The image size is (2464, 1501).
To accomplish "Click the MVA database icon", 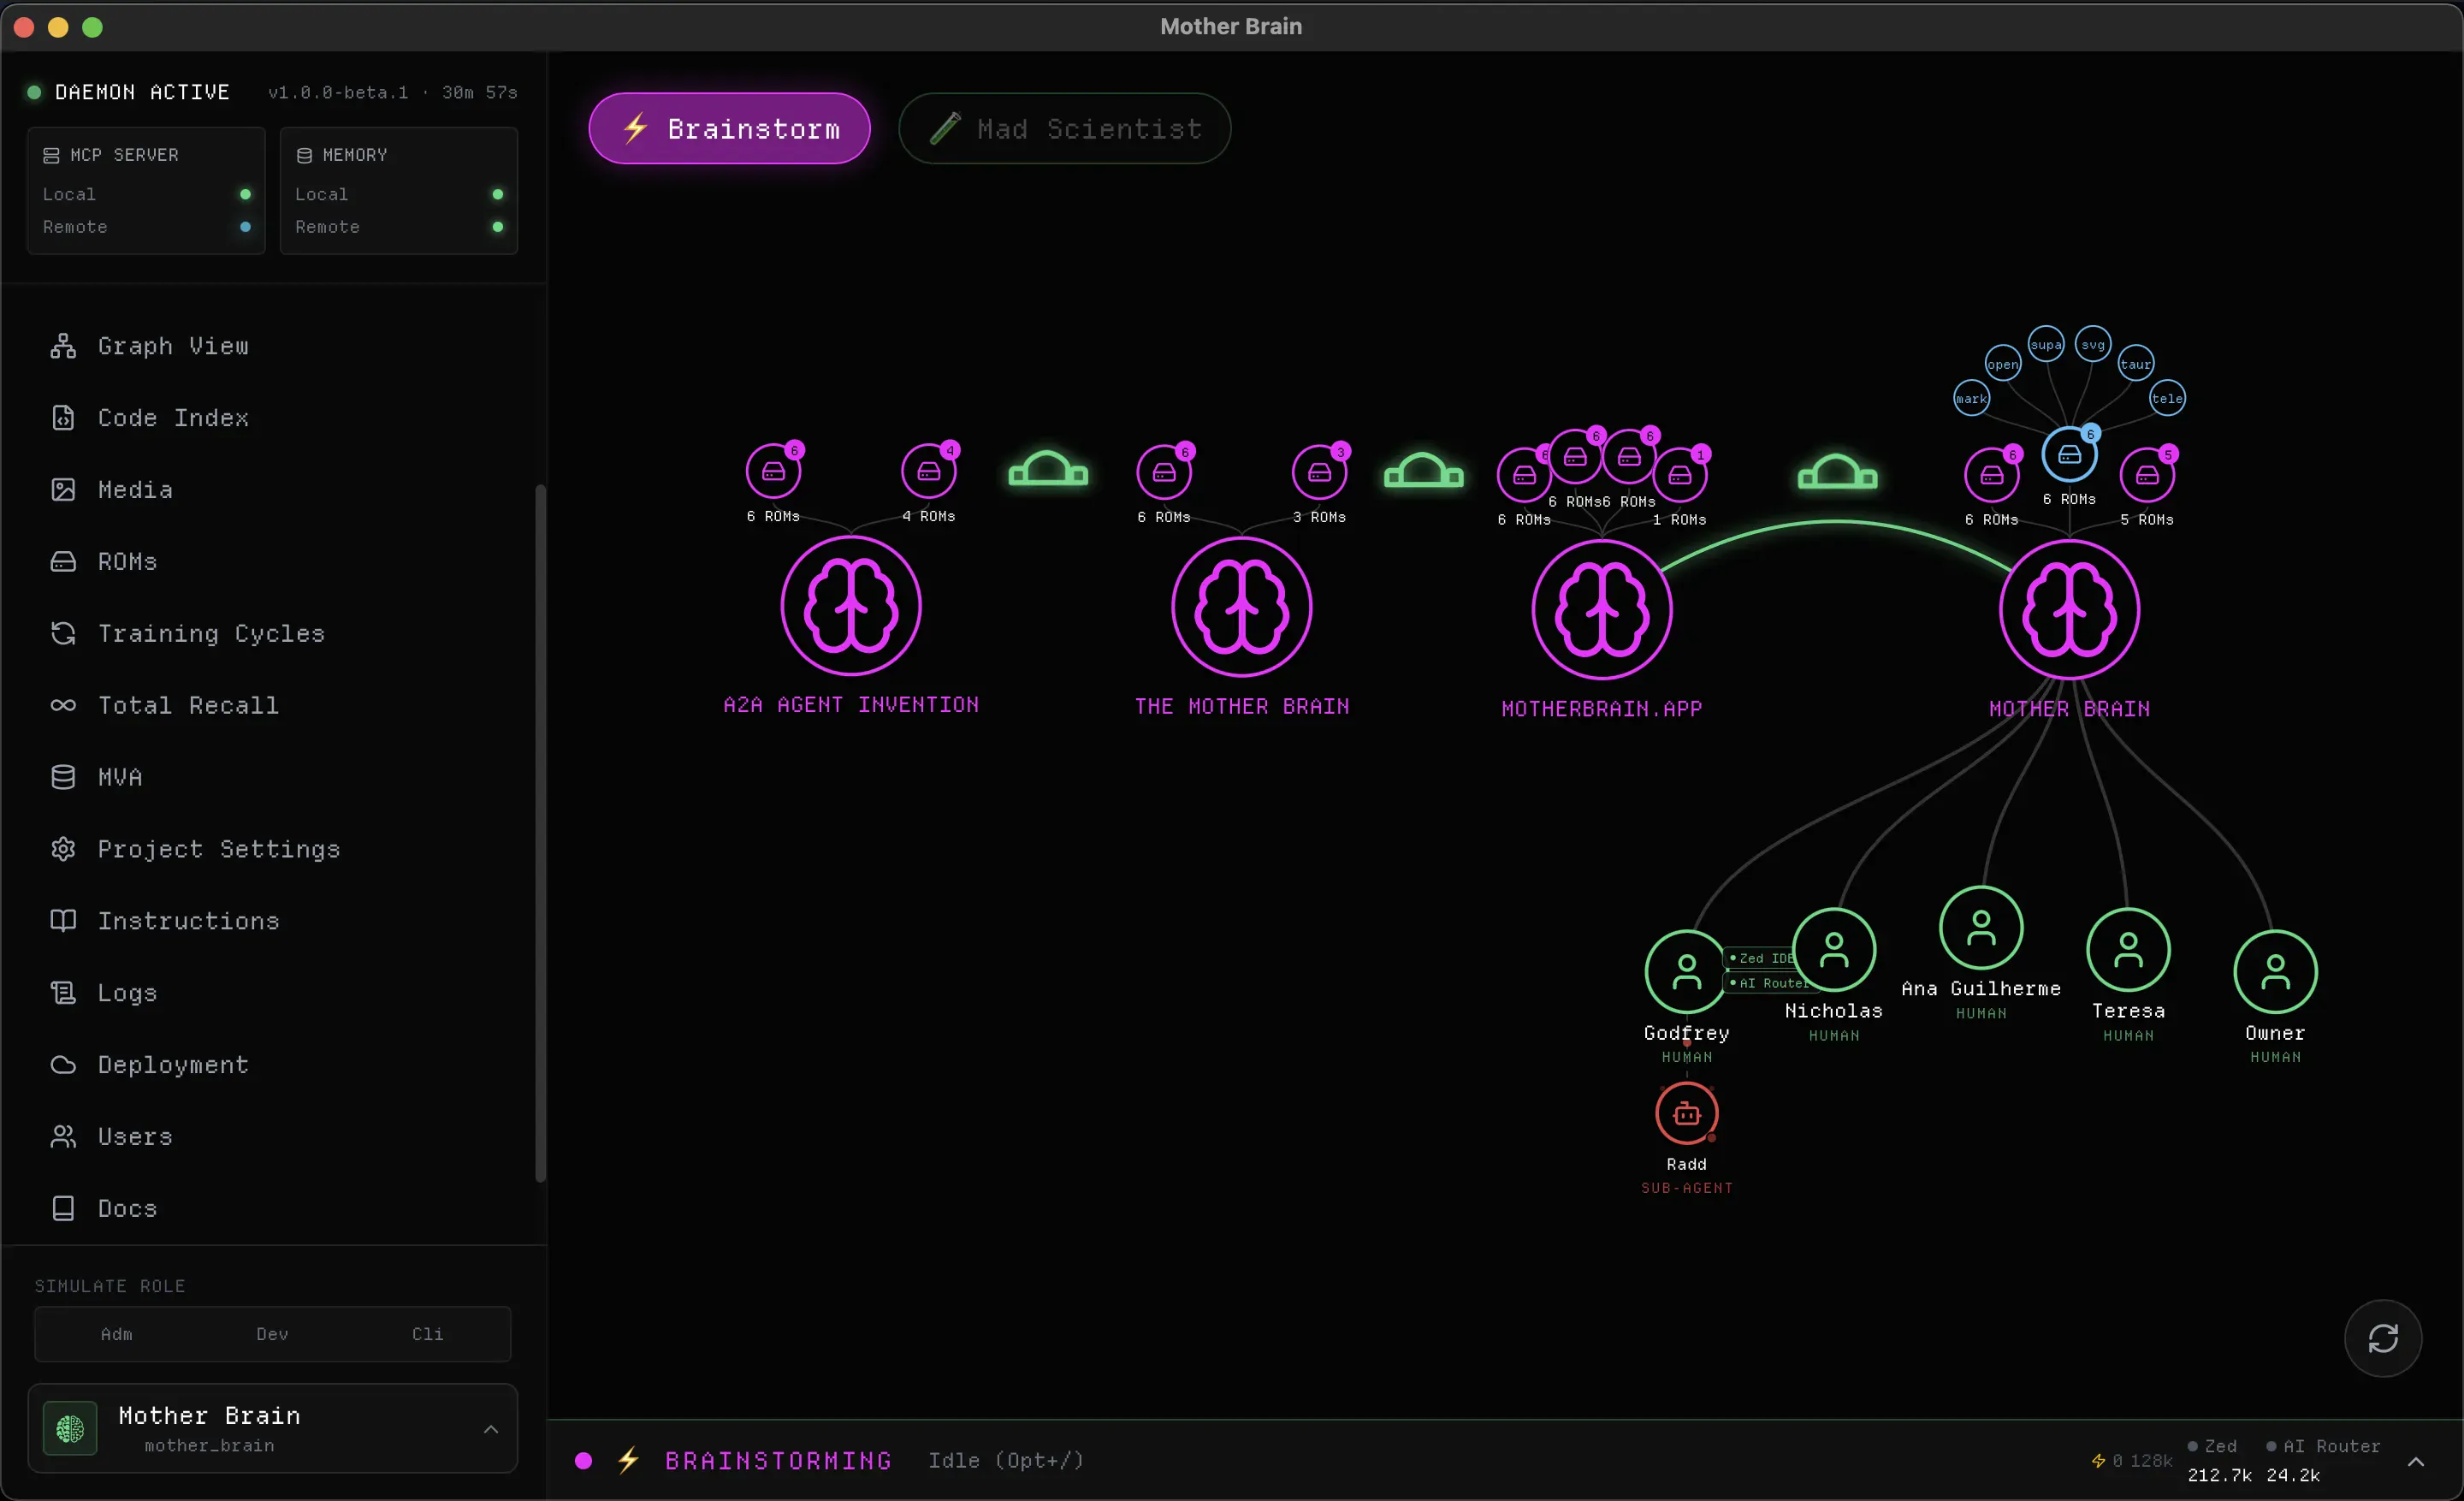I will (63, 777).
